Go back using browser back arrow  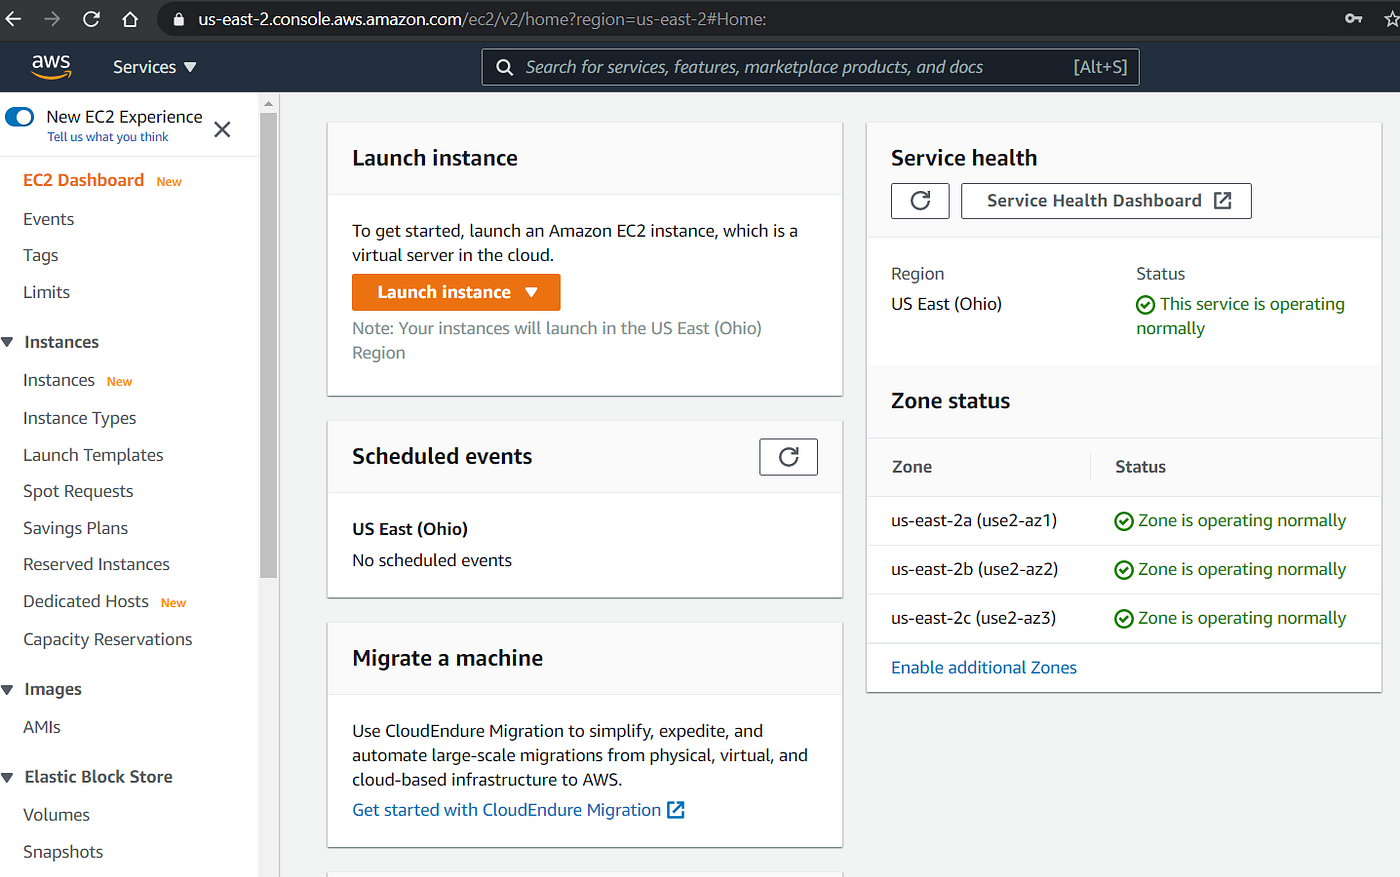(x=13, y=19)
